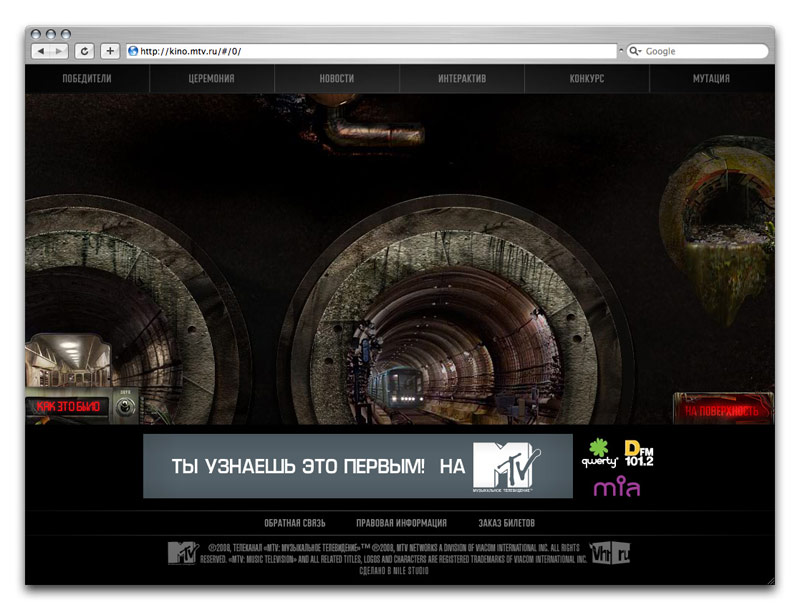Viewport: 800px width, 610px height.
Task: Add bookmark with the plus button
Action: [x=110, y=51]
